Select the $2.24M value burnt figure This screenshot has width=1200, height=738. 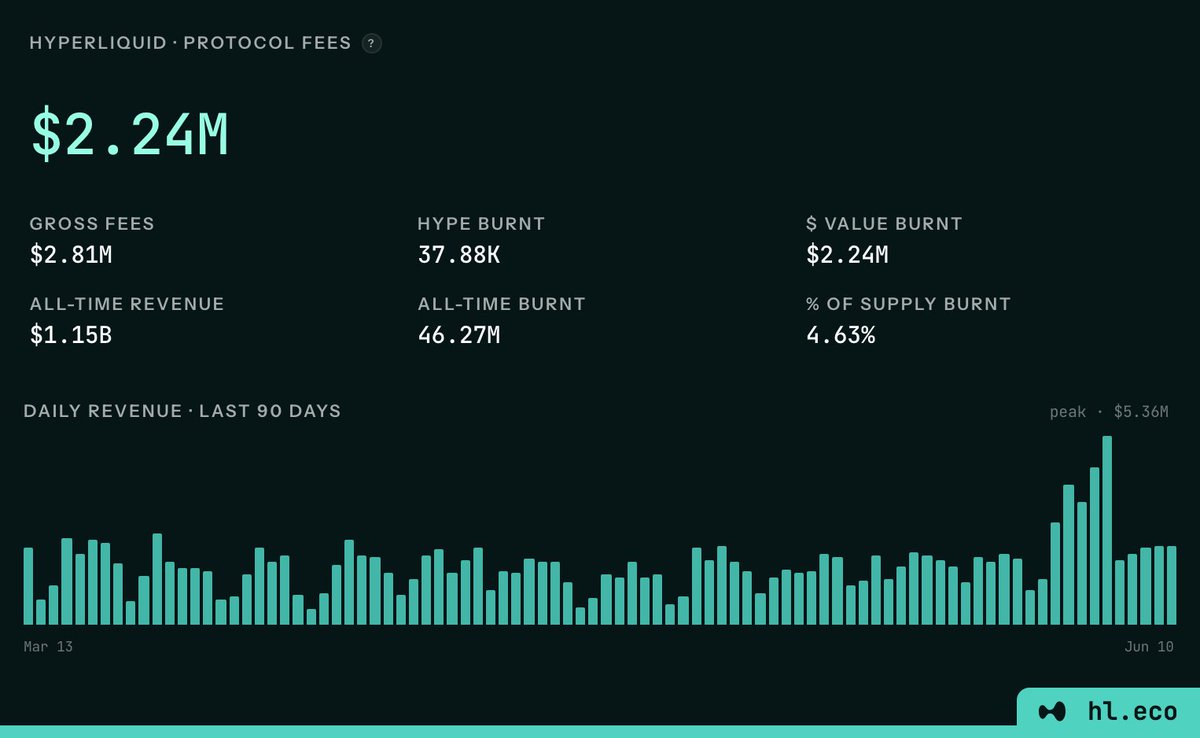847,255
